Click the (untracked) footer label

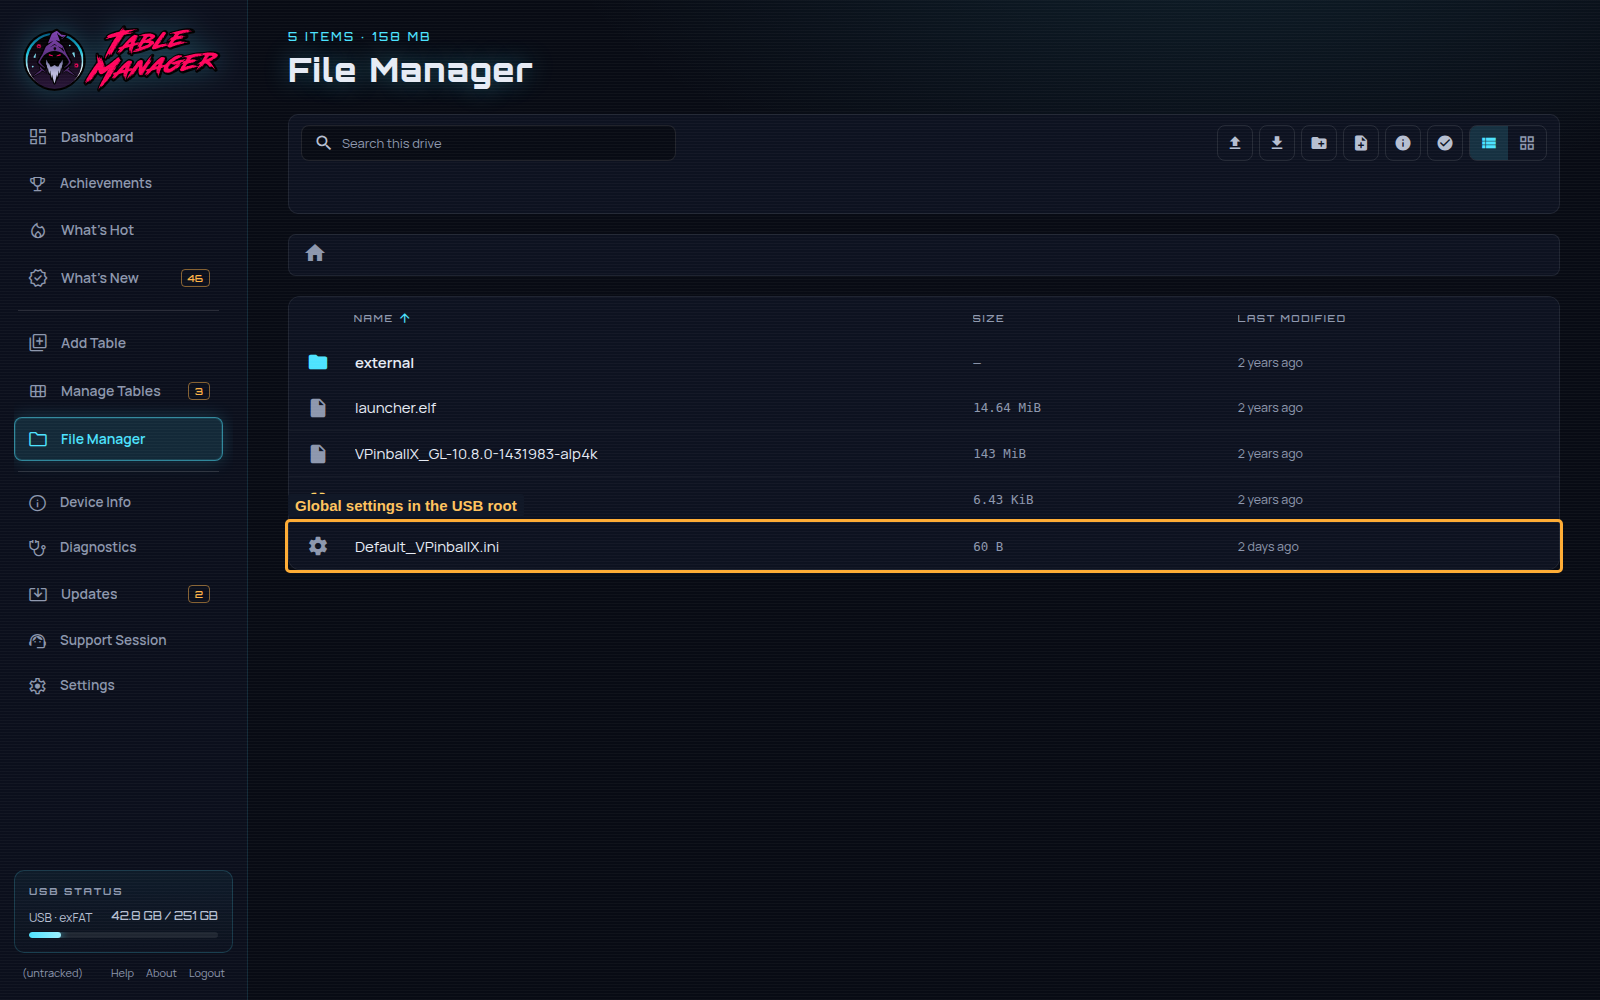pos(53,973)
